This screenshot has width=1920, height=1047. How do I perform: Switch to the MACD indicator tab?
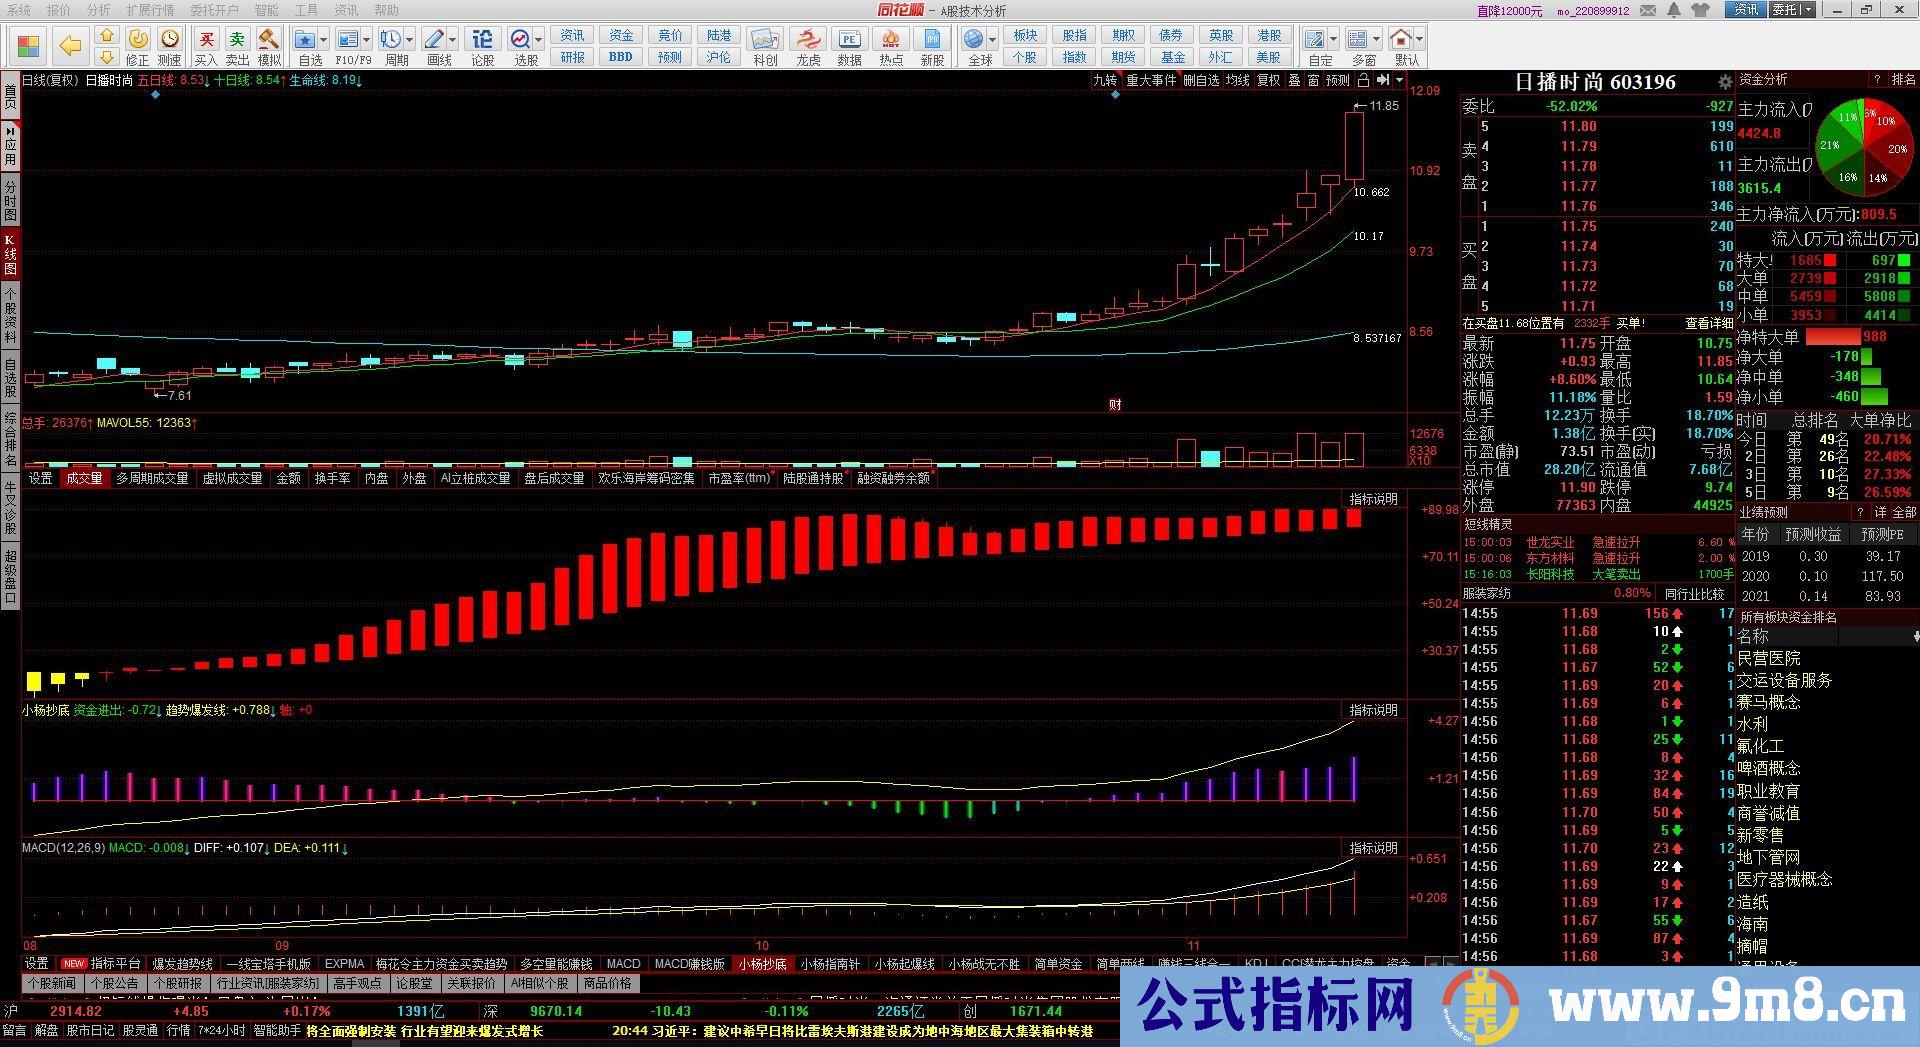623,964
